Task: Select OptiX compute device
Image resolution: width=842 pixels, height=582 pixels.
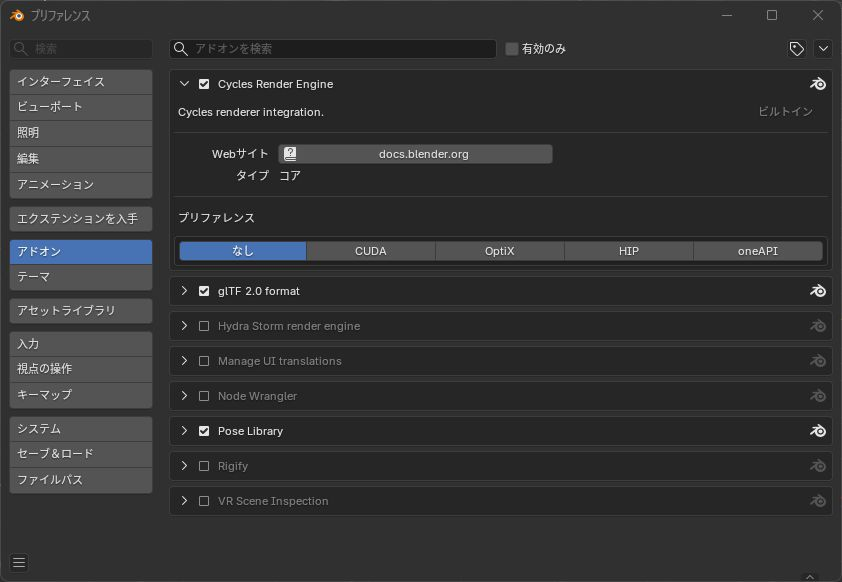Action: click(x=499, y=251)
